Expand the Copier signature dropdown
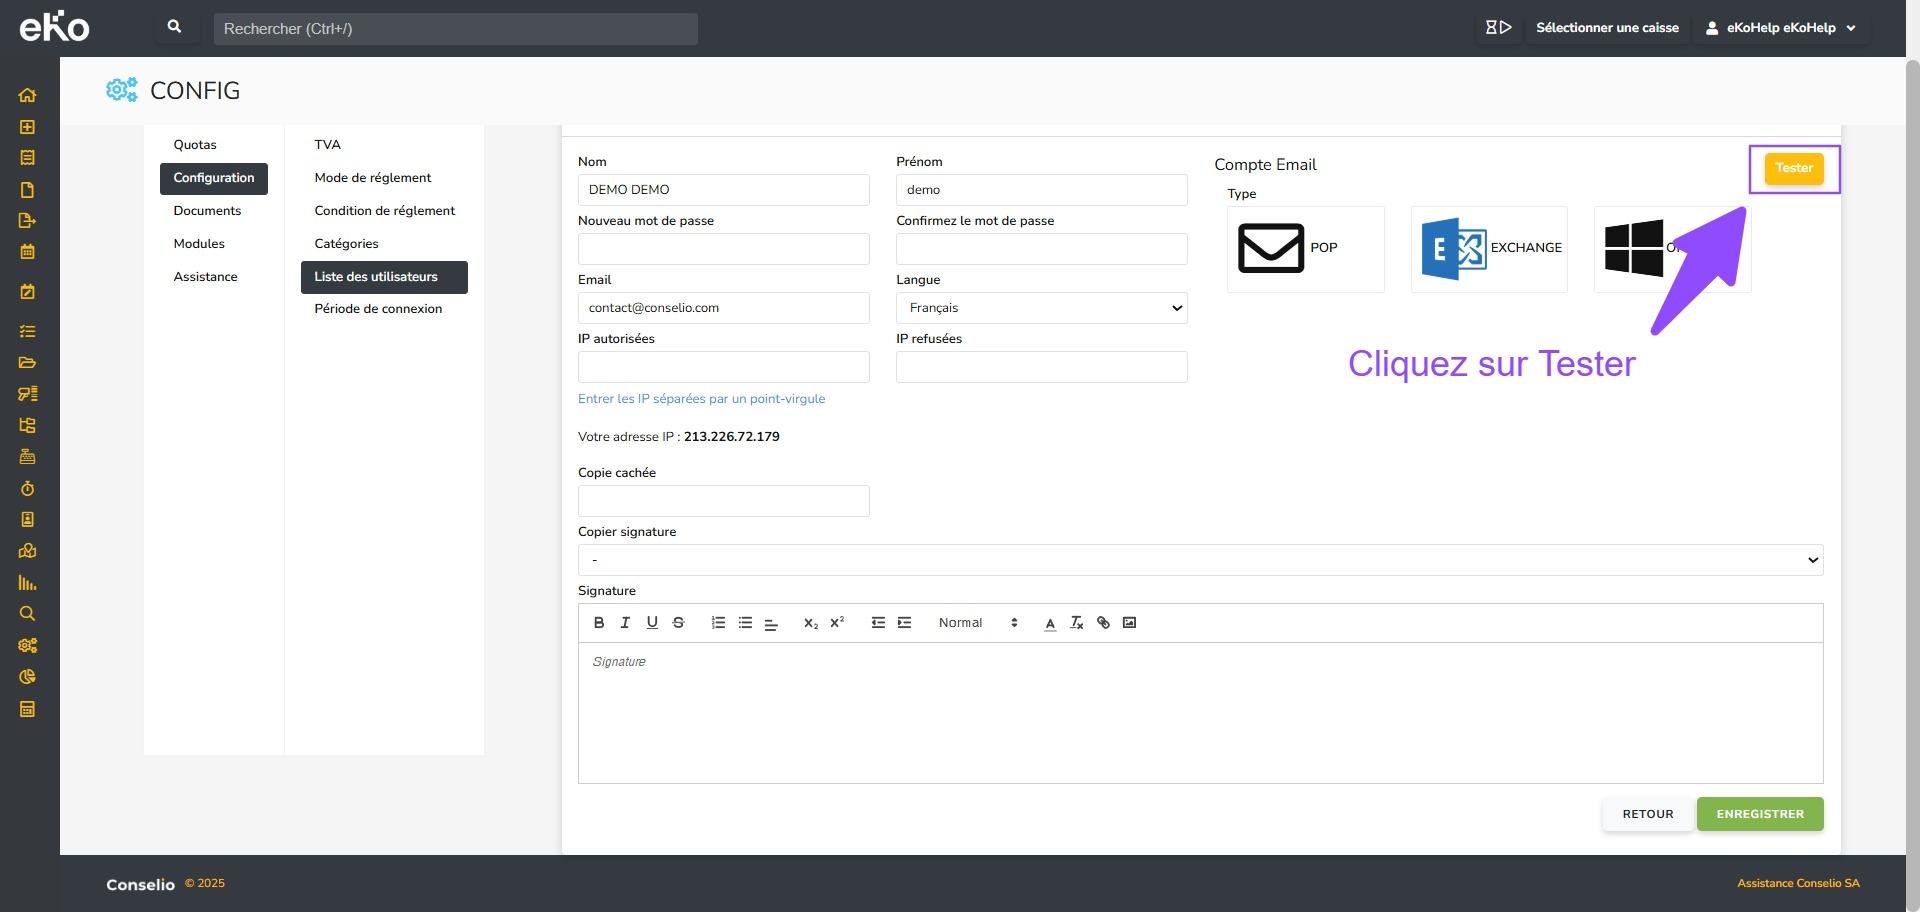The height and width of the screenshot is (912, 1920). 1200,560
